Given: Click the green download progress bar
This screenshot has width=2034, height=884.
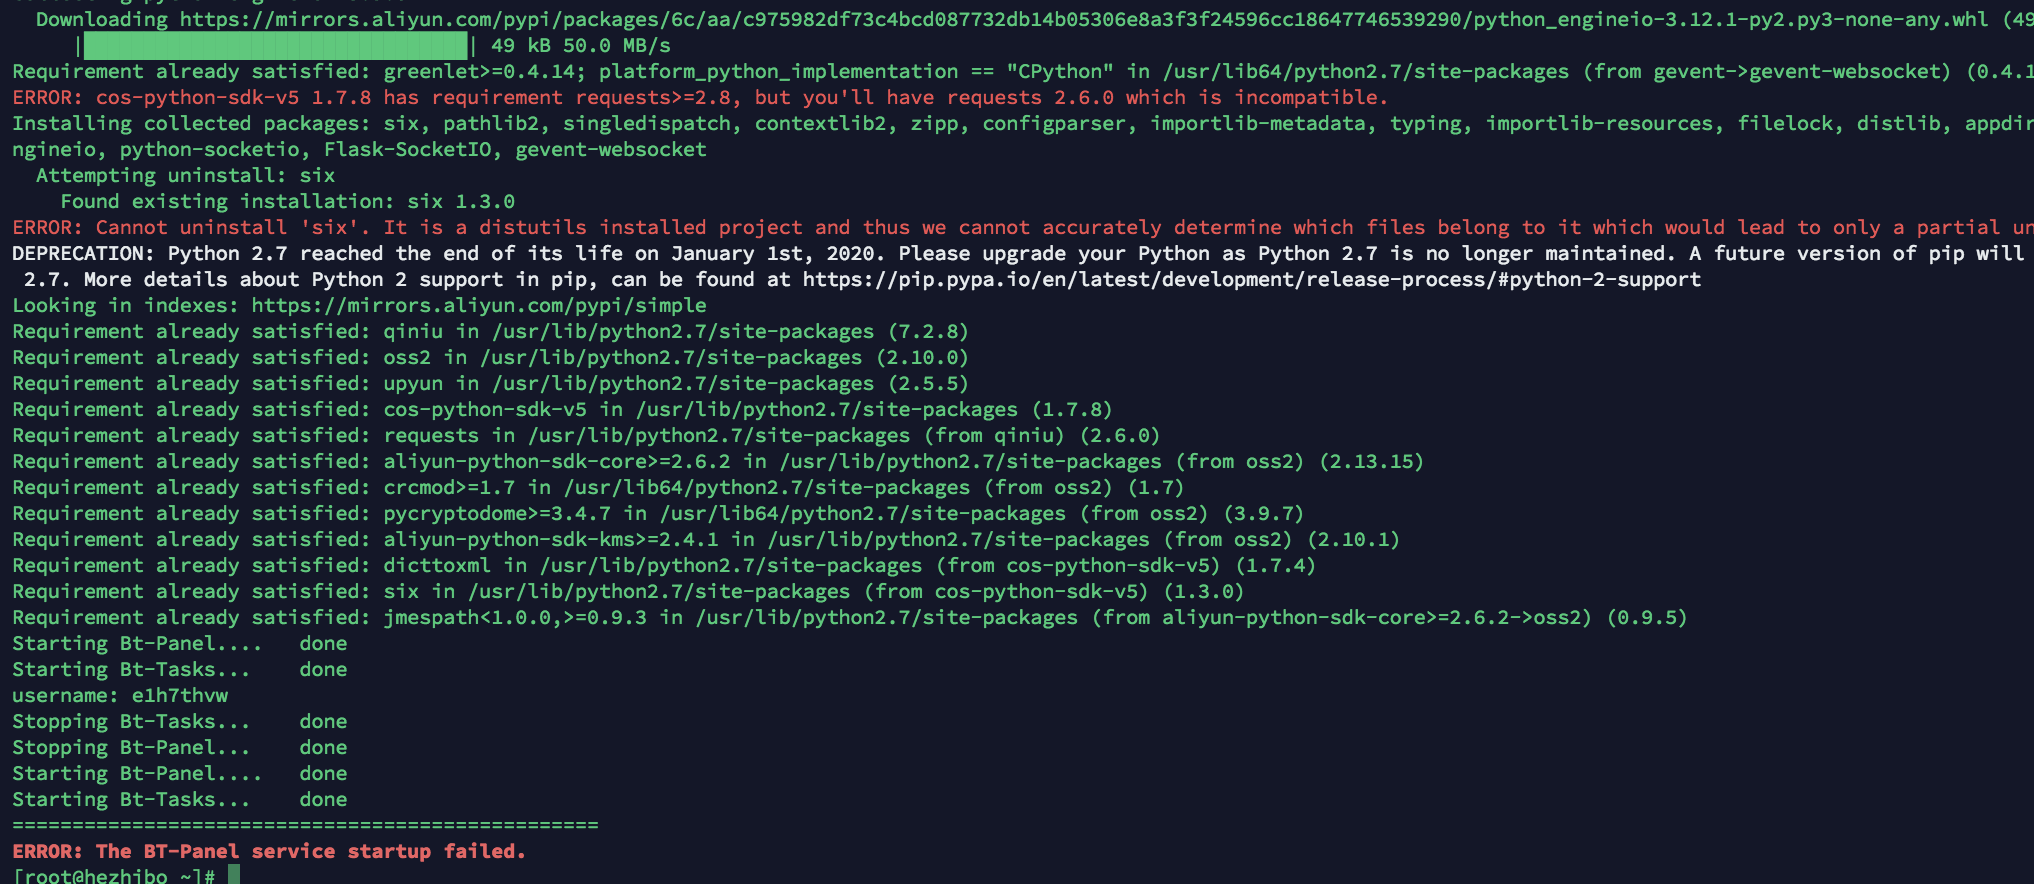Looking at the screenshot, I should (x=275, y=45).
